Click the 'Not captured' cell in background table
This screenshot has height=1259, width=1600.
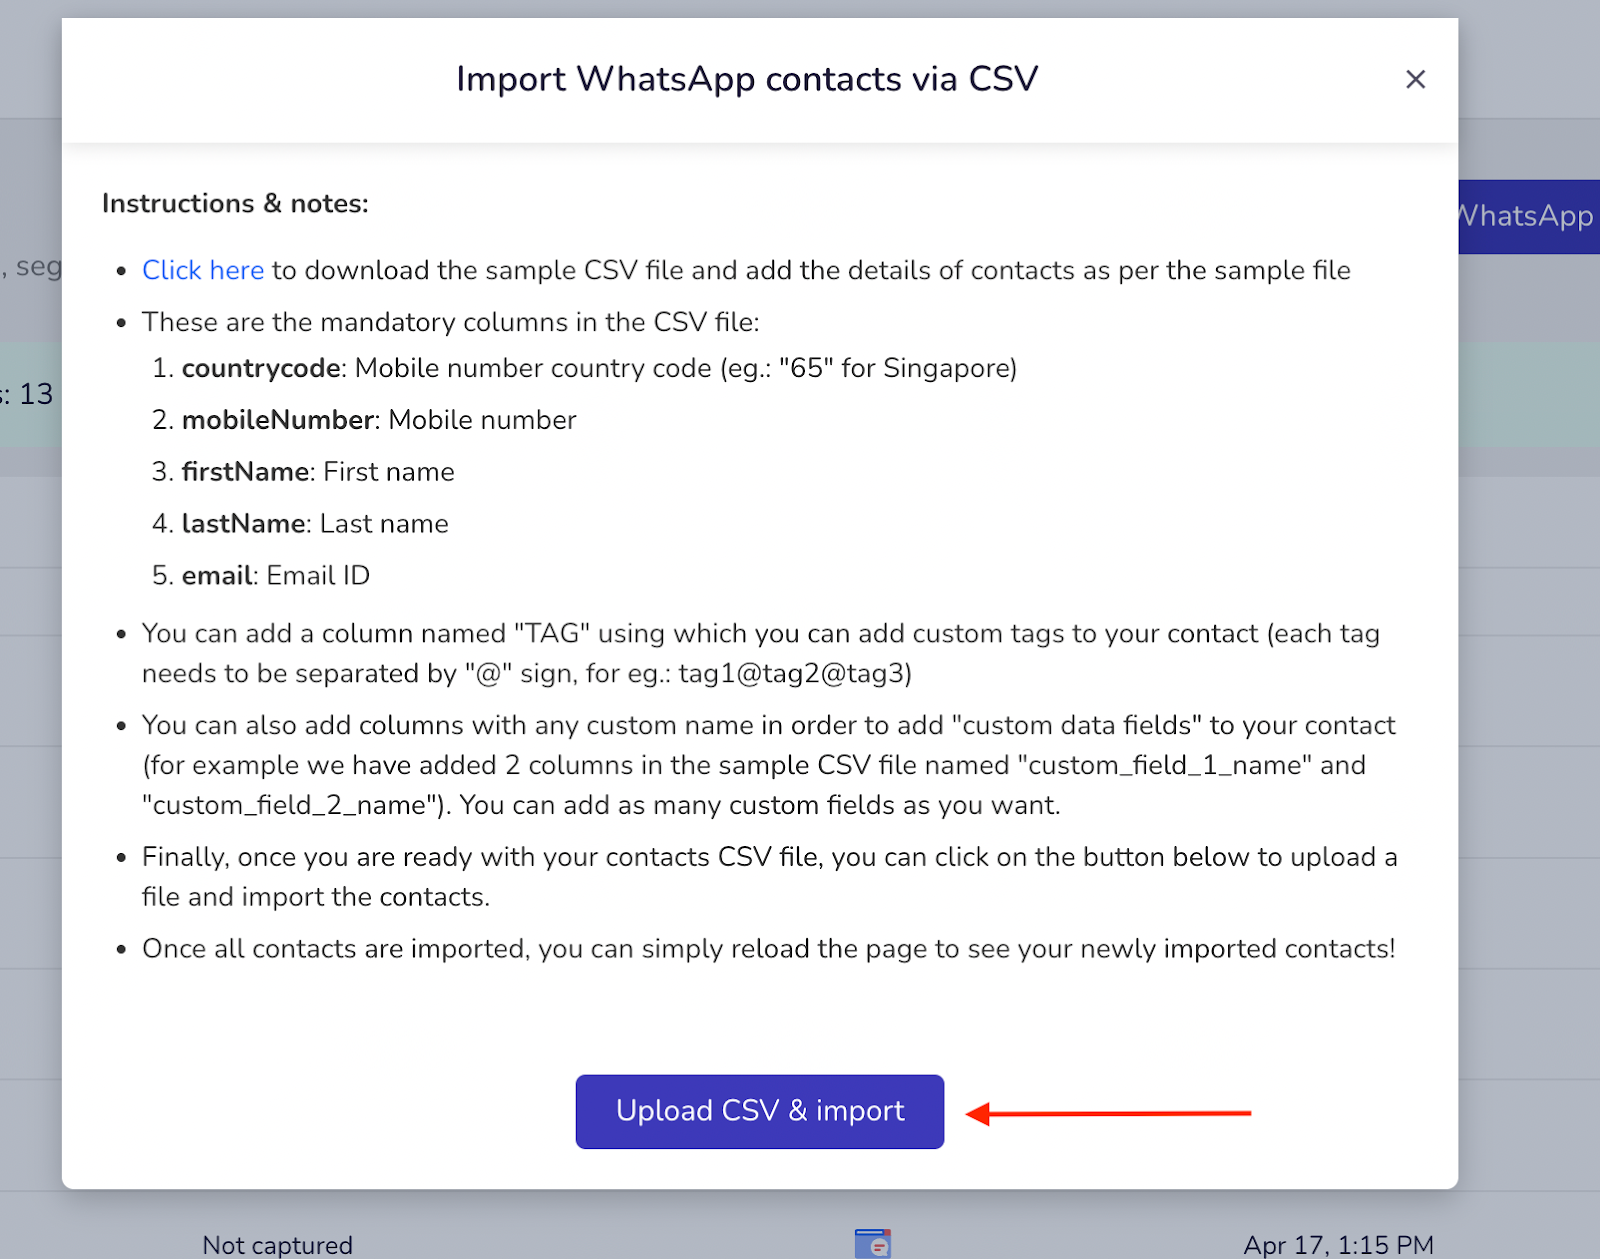(x=277, y=1245)
